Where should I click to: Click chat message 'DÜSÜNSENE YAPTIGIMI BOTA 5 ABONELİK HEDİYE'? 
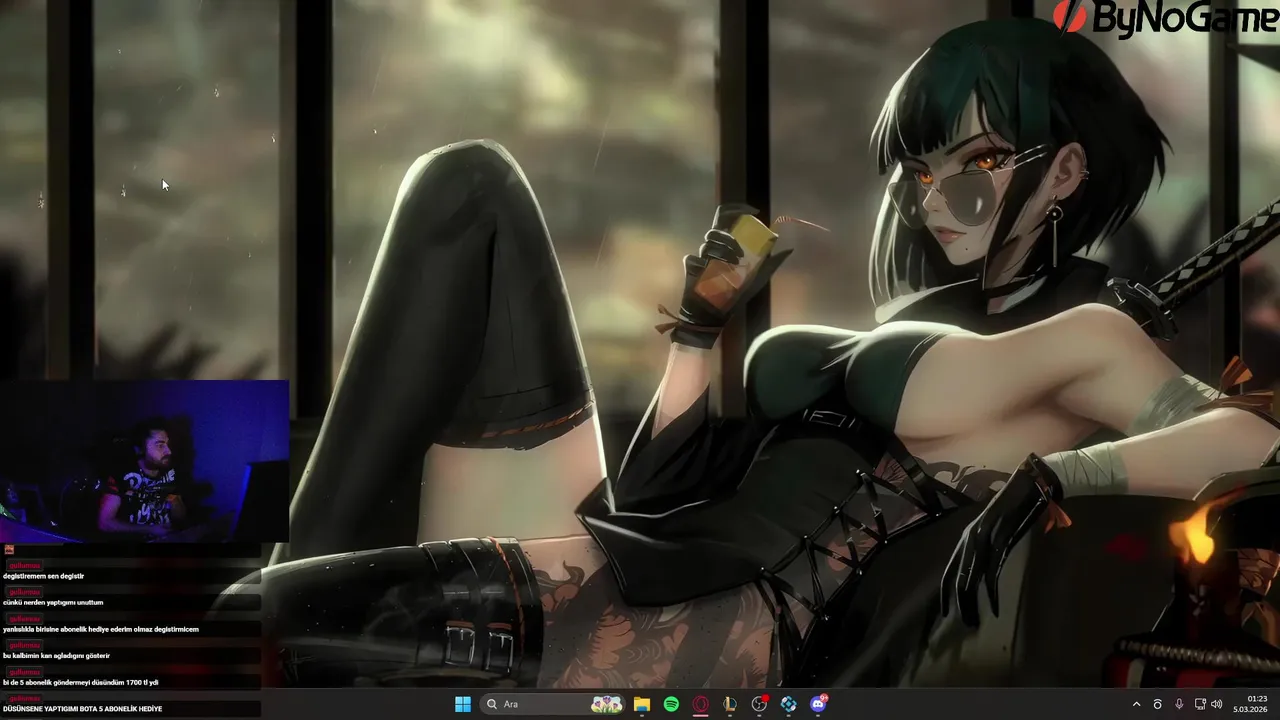(x=82, y=709)
